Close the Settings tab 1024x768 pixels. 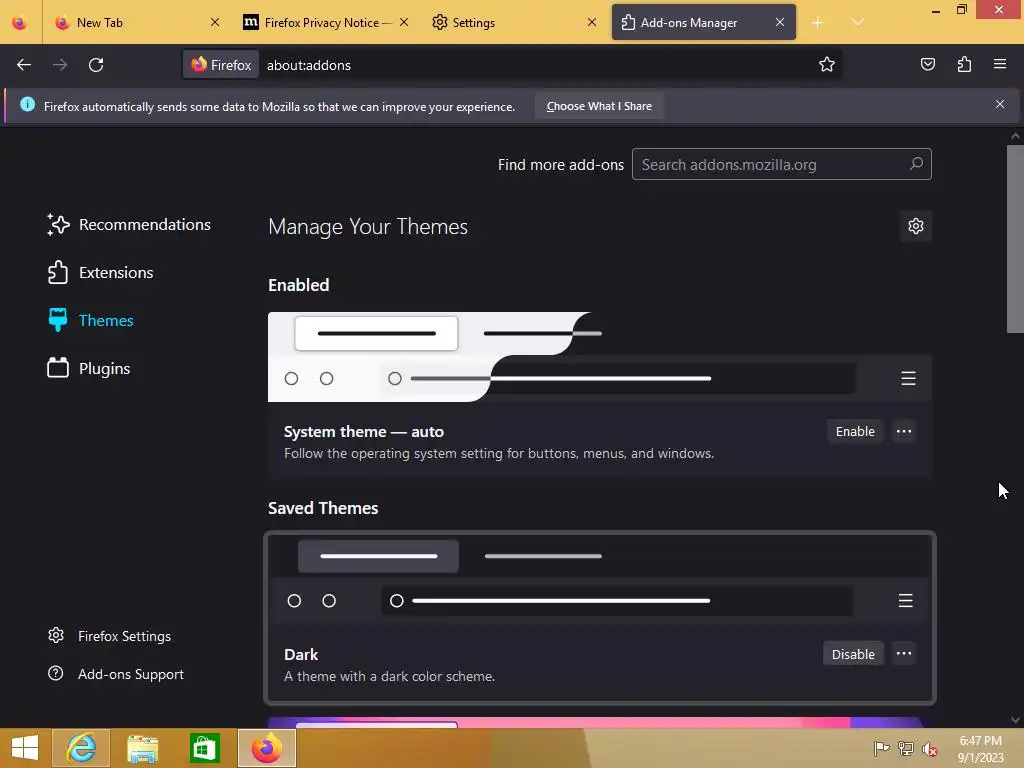[592, 22]
